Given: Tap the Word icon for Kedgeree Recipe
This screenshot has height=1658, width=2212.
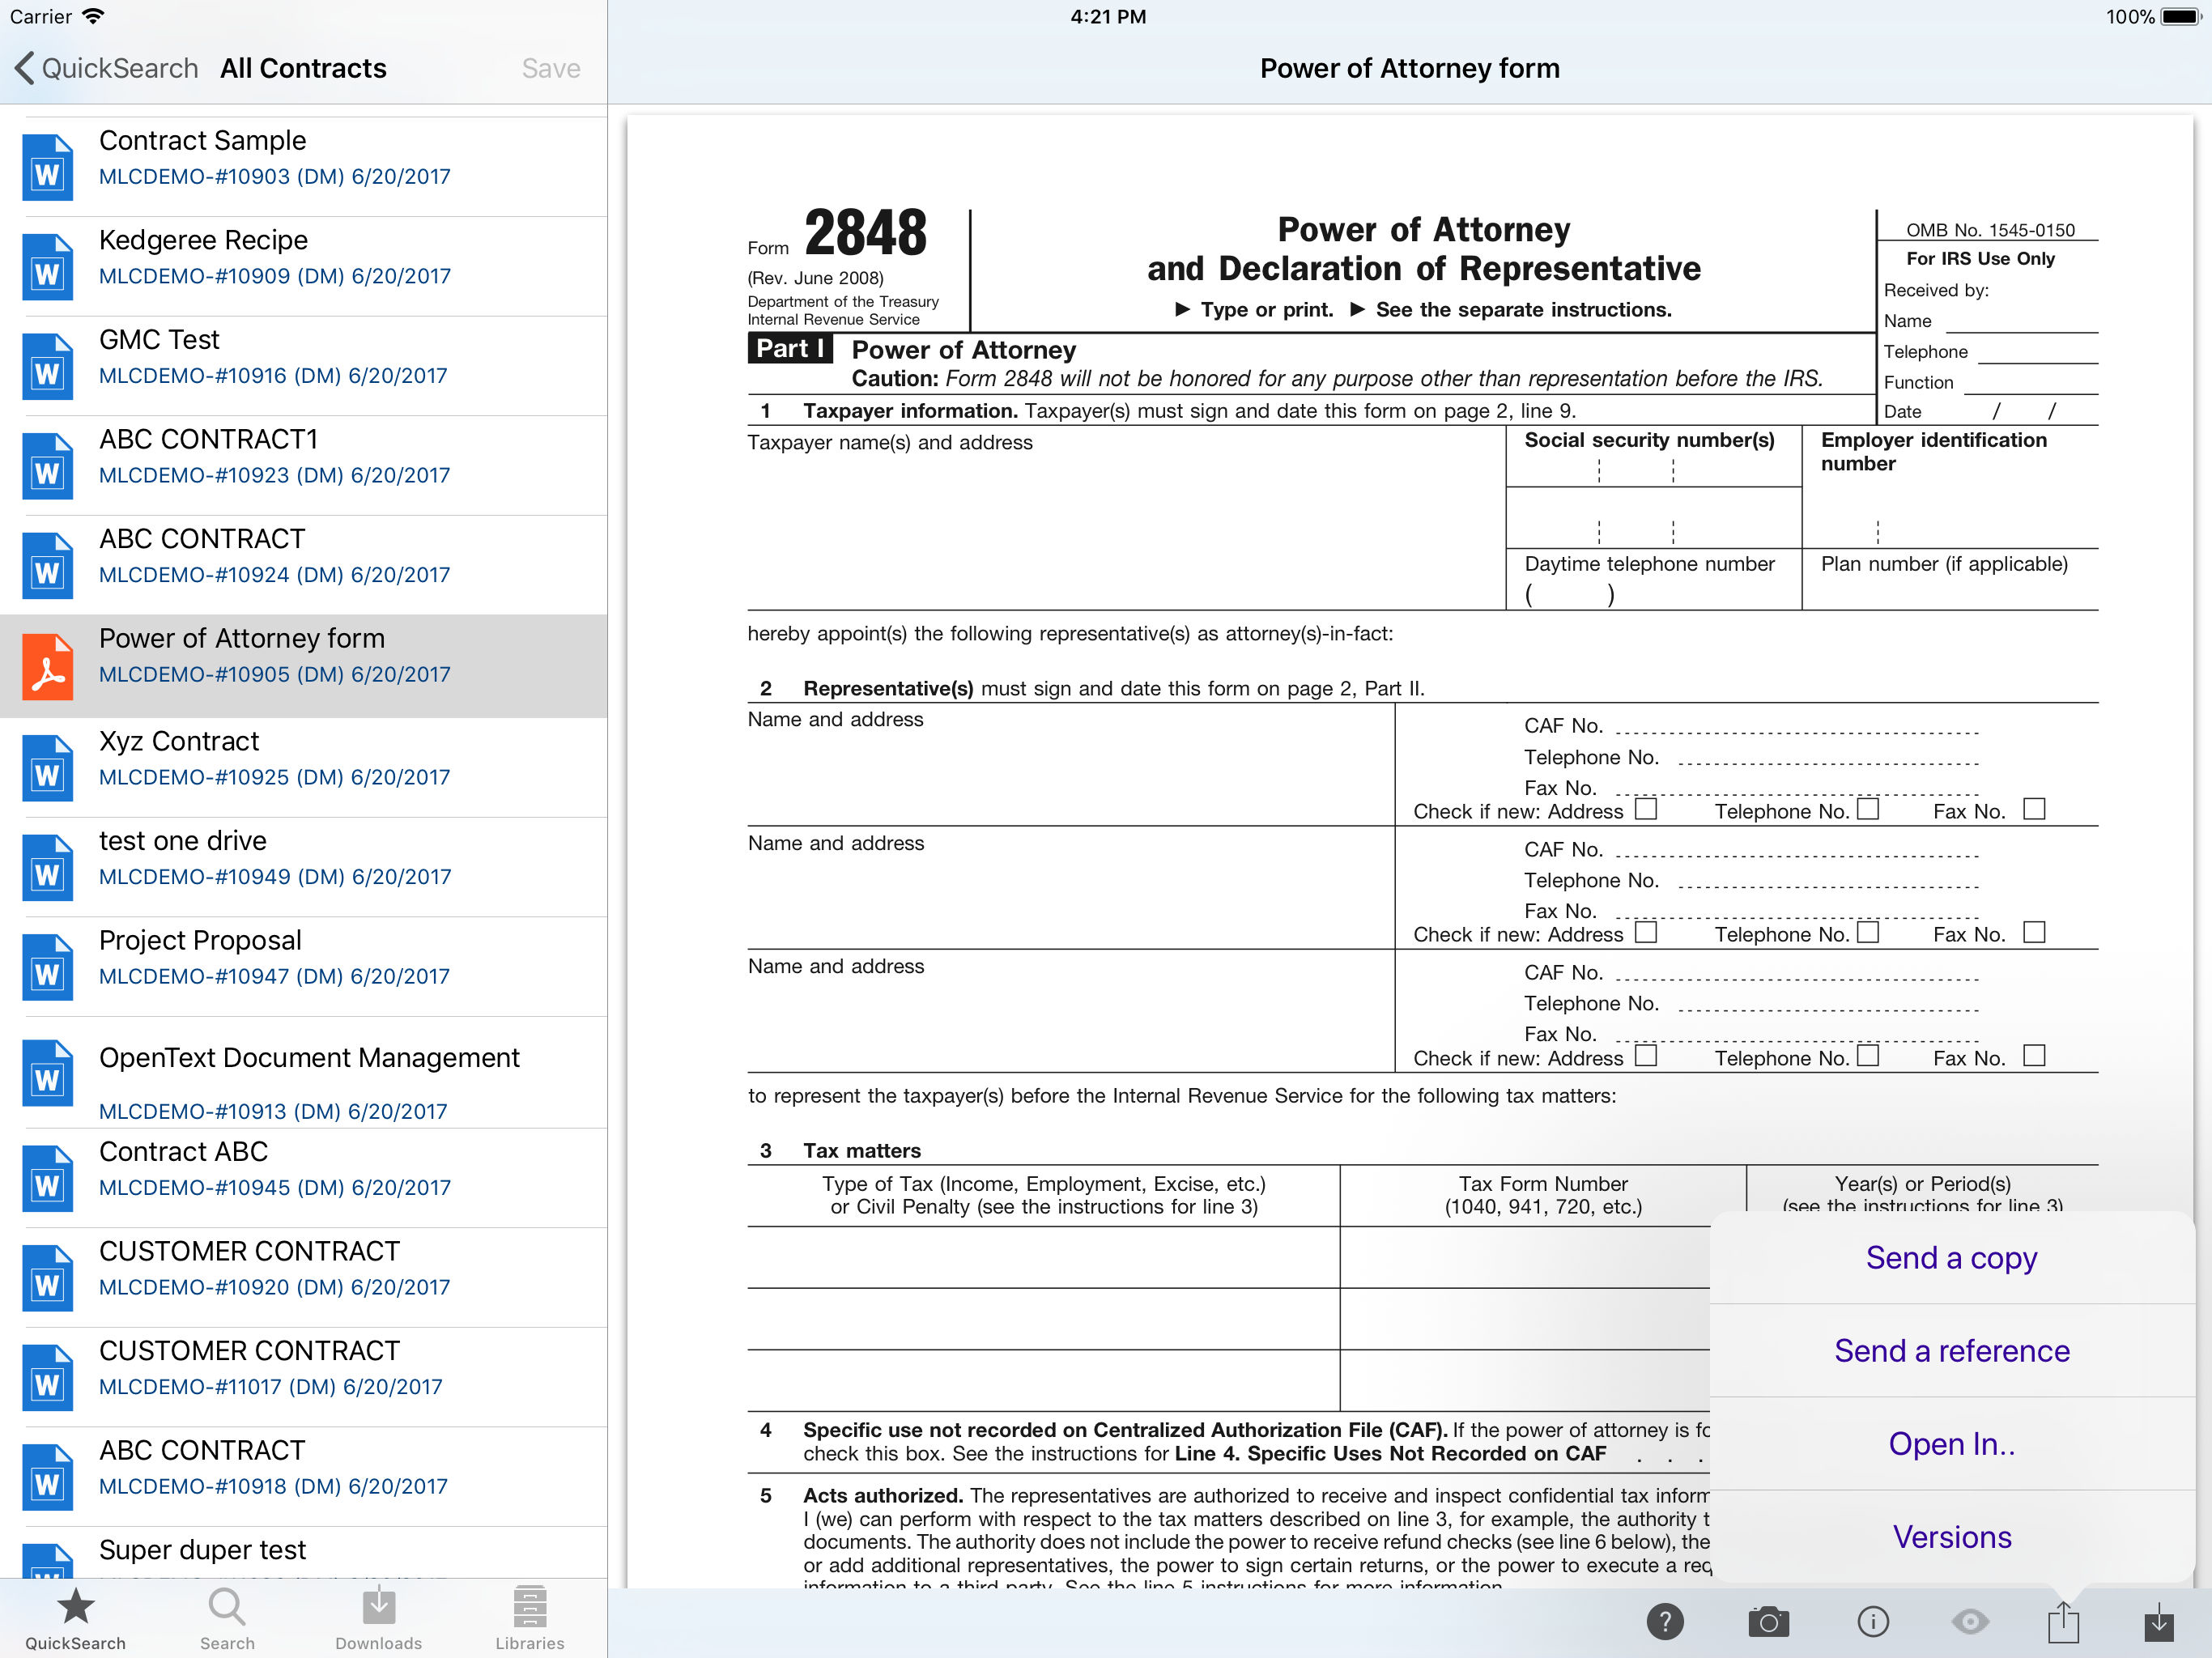Looking at the screenshot, I should coord(47,267).
